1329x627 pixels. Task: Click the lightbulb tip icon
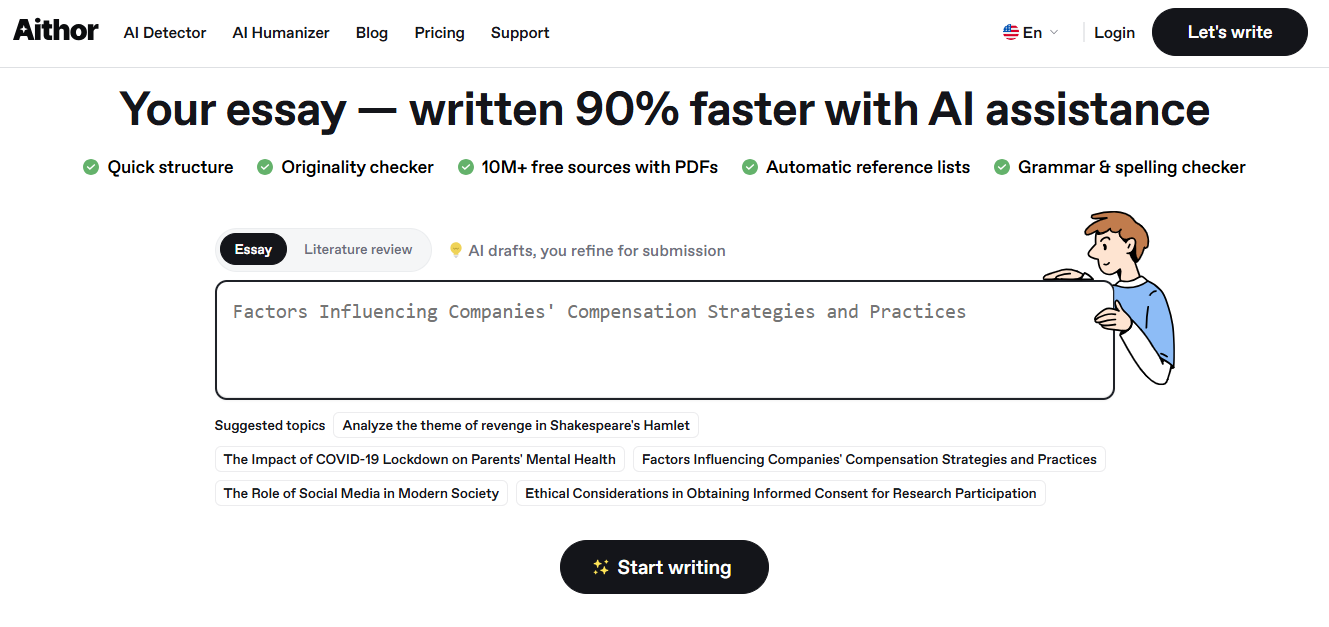click(x=456, y=250)
